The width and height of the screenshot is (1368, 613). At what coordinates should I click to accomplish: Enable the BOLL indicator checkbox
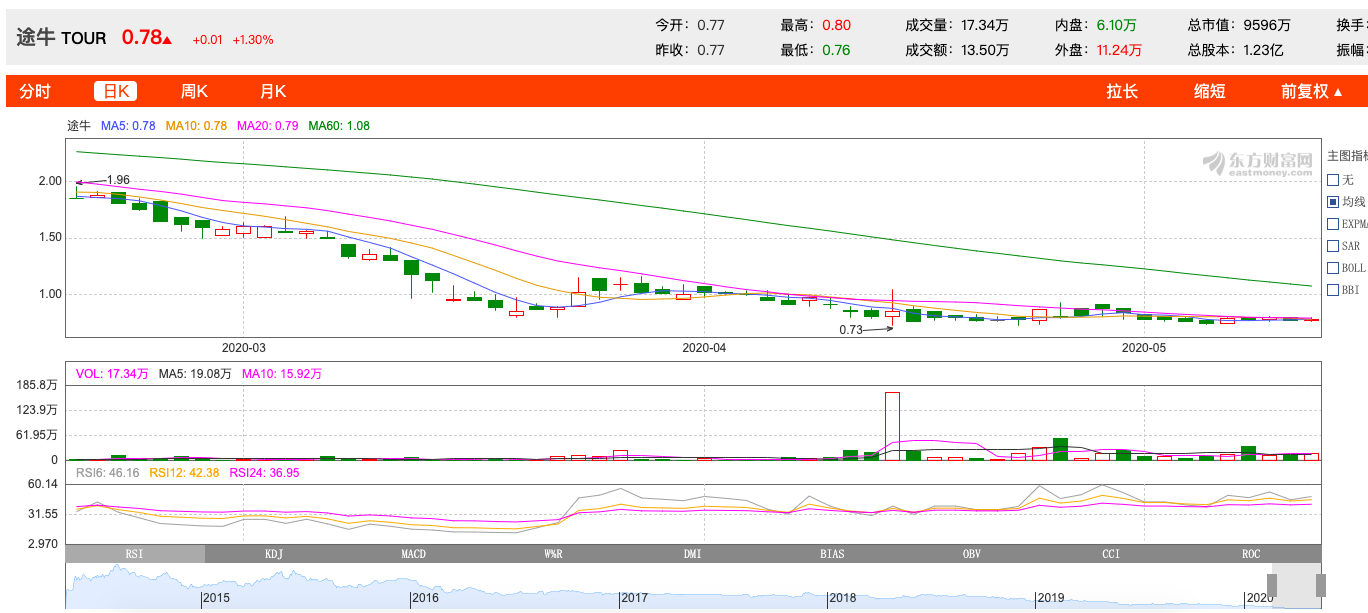click(1333, 268)
